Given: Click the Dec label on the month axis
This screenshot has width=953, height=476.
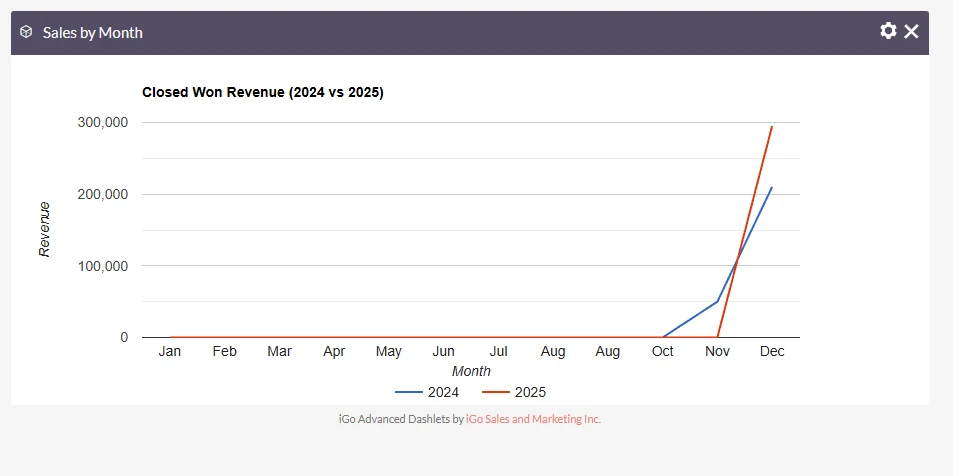Looking at the screenshot, I should pos(771,352).
